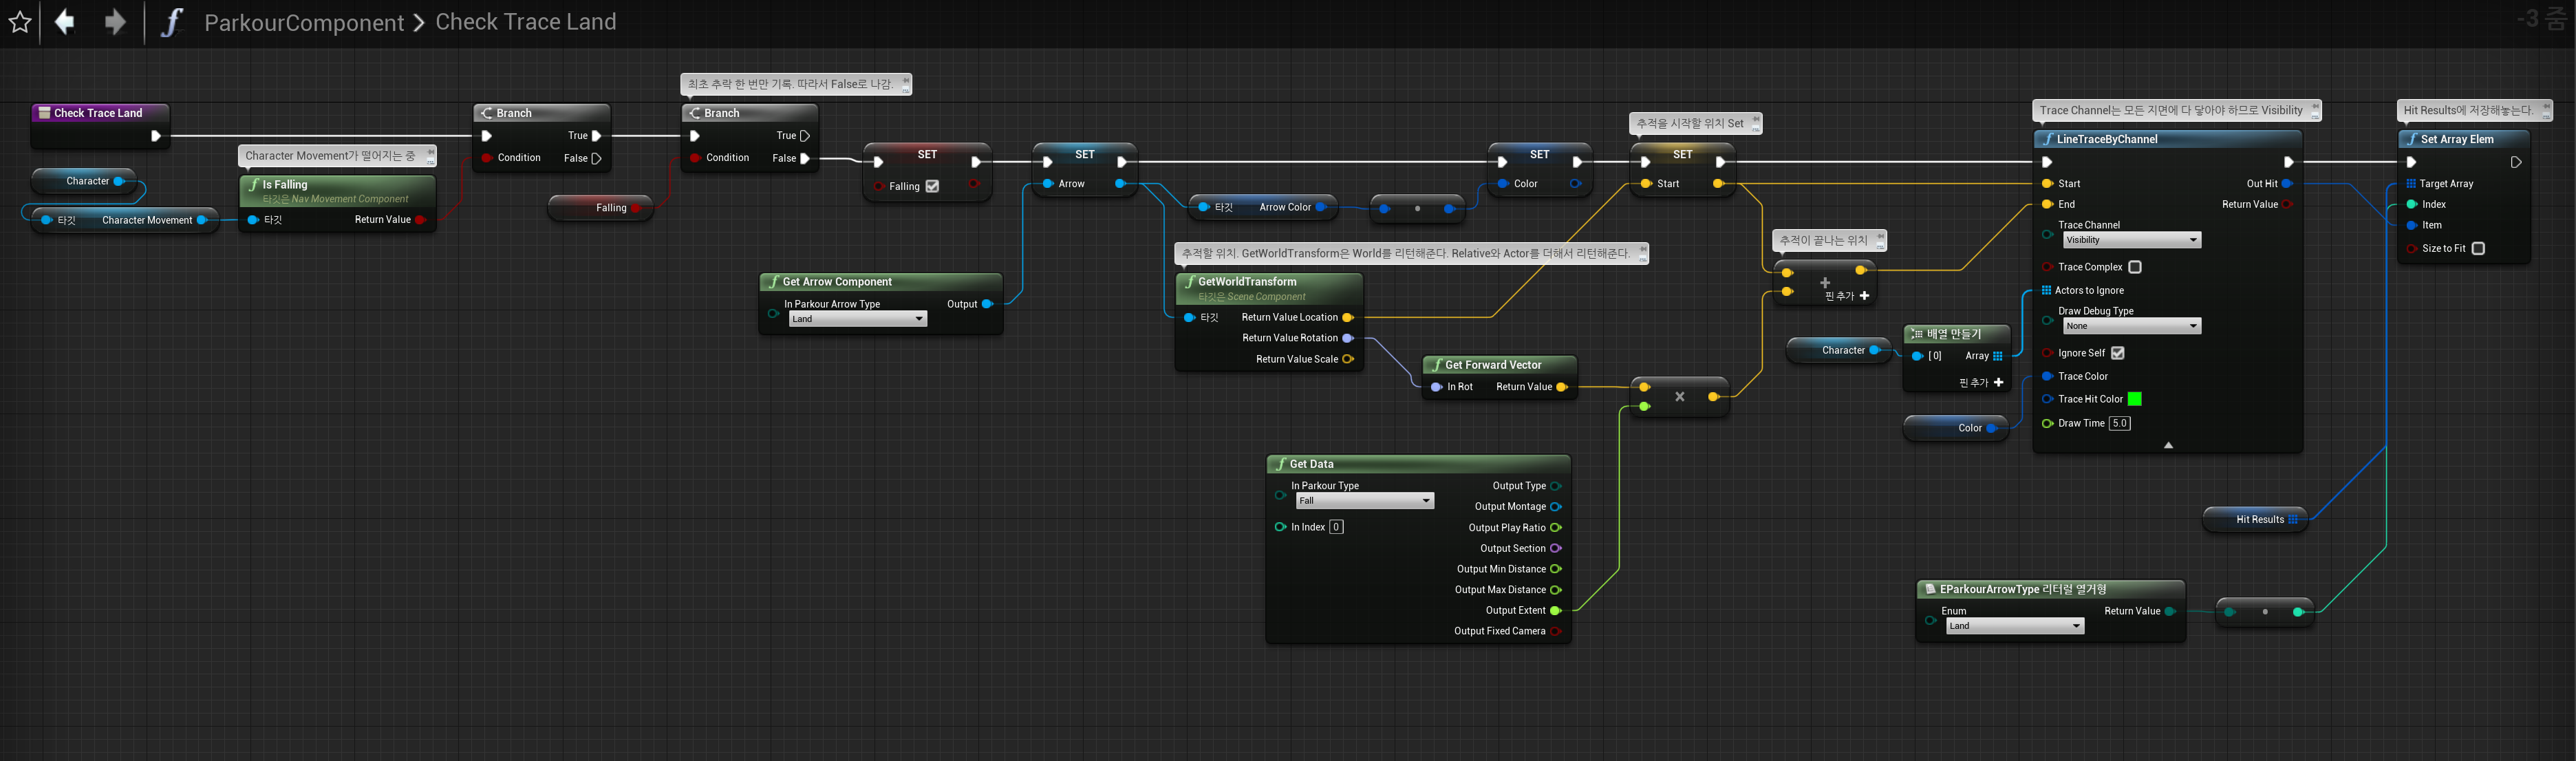Select the Arrow Color getter node

point(1263,207)
